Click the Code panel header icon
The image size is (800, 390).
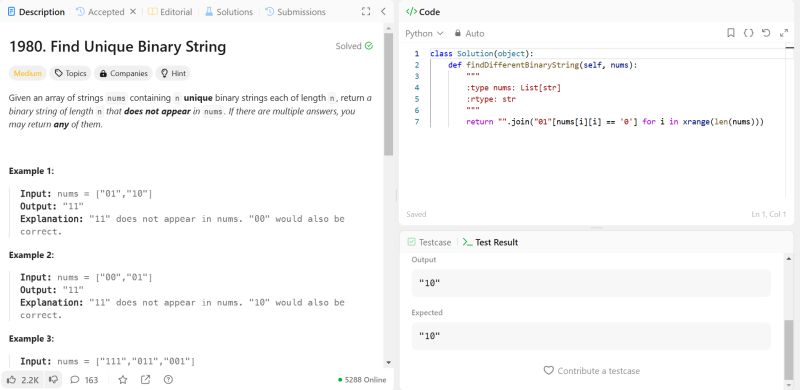point(411,12)
